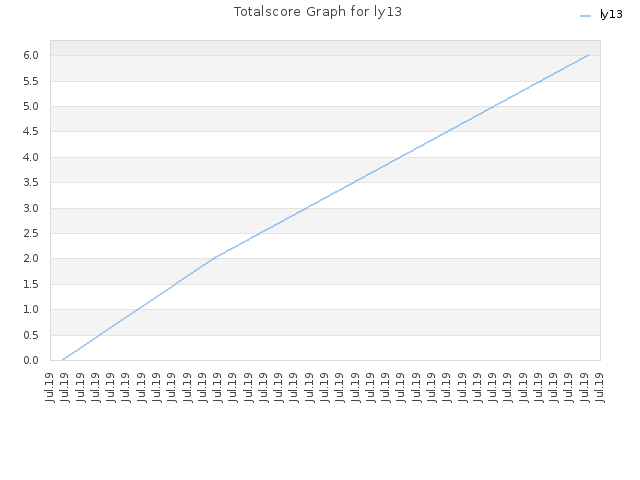640x480 pixels.
Task: Click the 3.0 y-axis label
Action: point(31,208)
